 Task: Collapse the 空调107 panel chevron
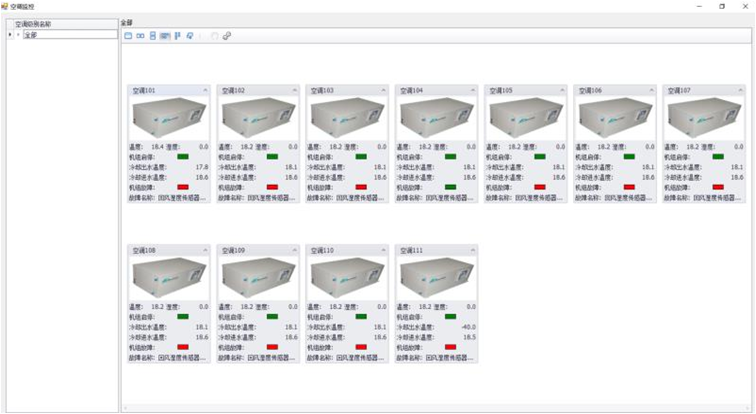(741, 90)
